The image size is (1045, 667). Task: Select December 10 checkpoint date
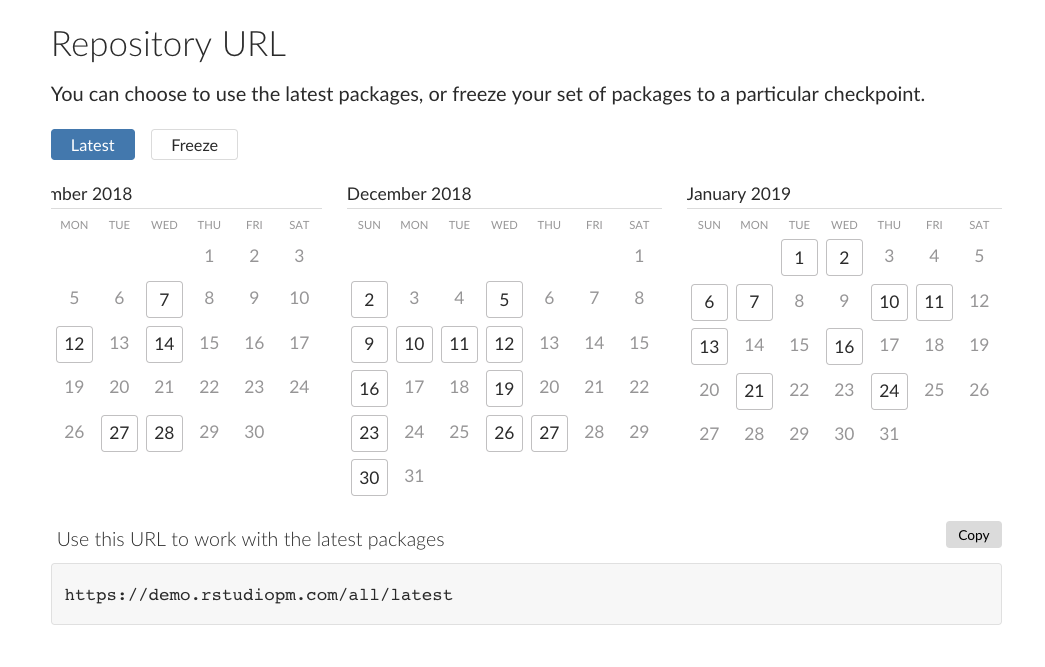click(x=414, y=344)
